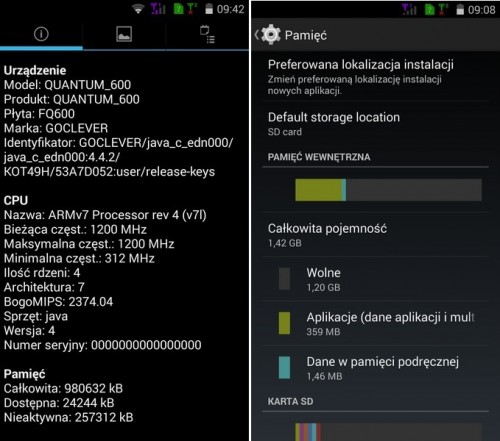Tap the purple signal icon in the right status bar
Image resolution: width=500 pixels, height=441 pixels.
pos(409,9)
